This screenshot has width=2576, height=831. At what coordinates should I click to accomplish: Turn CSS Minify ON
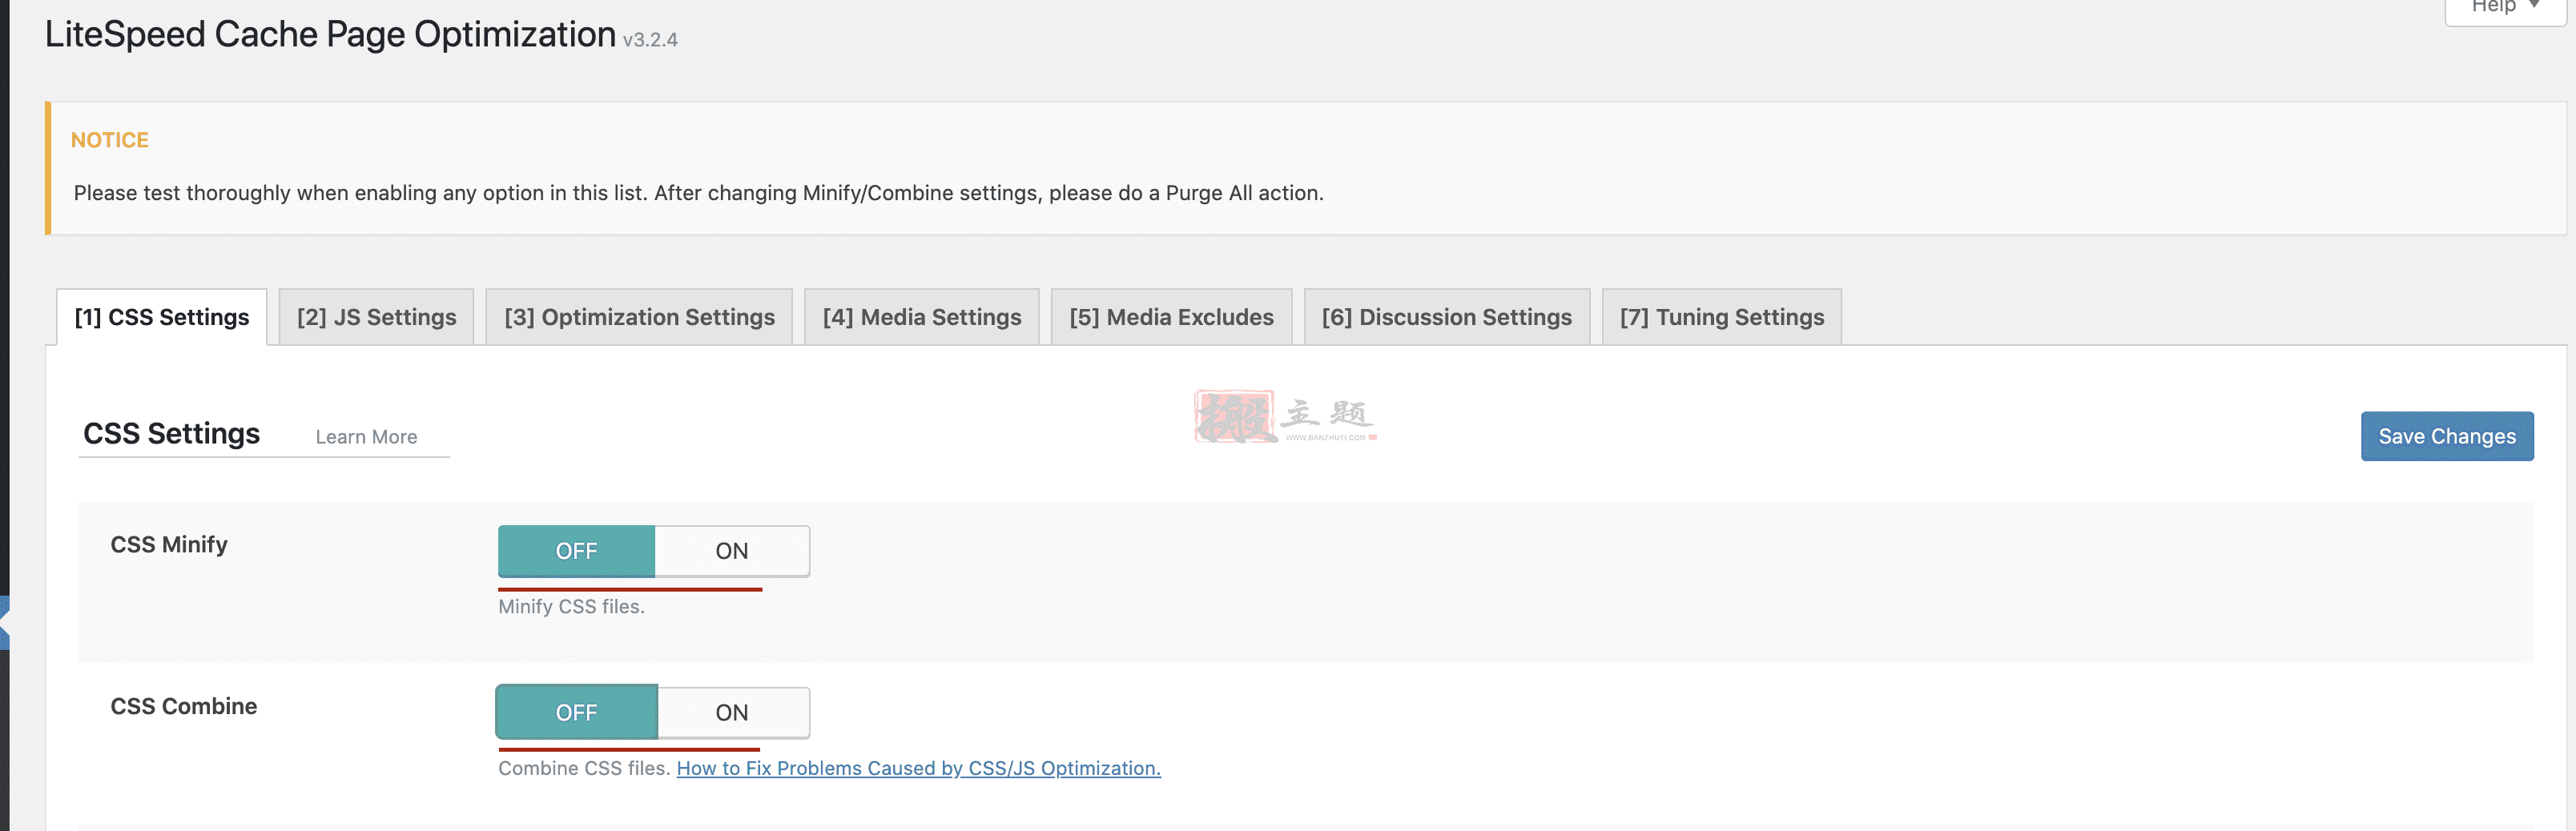tap(732, 551)
